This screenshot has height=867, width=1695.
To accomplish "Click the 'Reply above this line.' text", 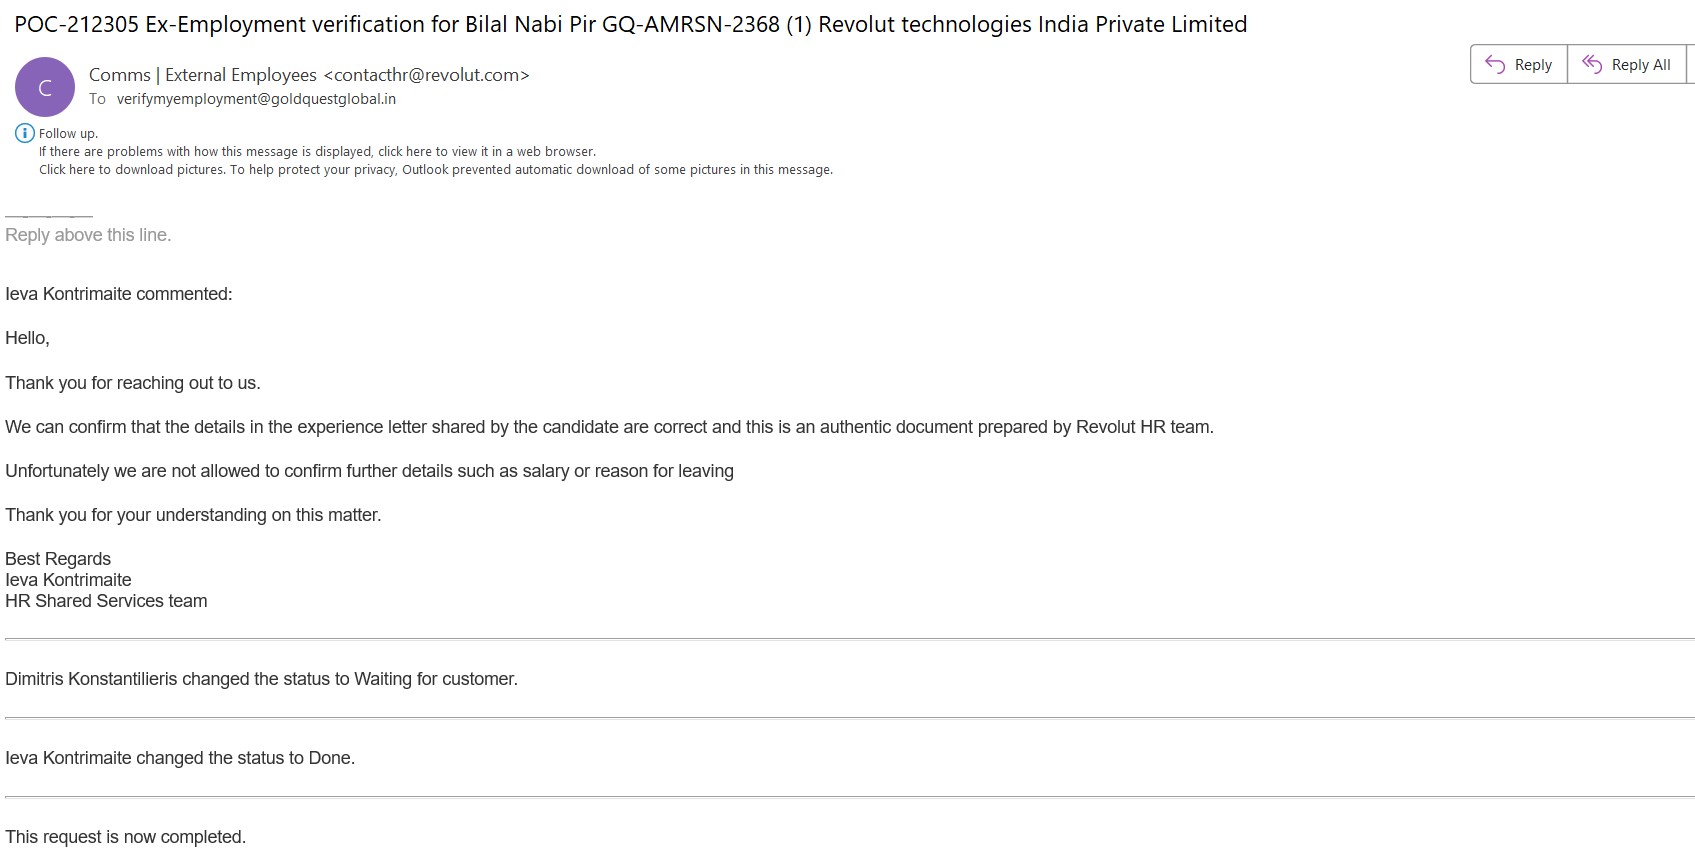I will (88, 235).
